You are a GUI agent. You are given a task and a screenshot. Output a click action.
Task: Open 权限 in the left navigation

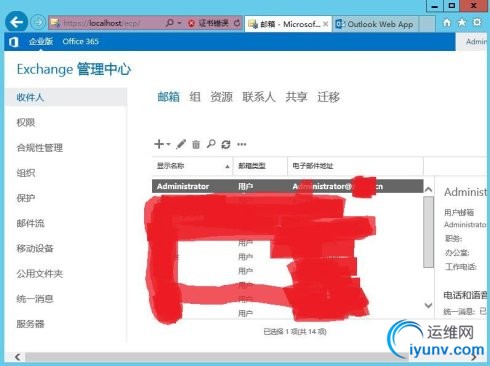point(26,123)
